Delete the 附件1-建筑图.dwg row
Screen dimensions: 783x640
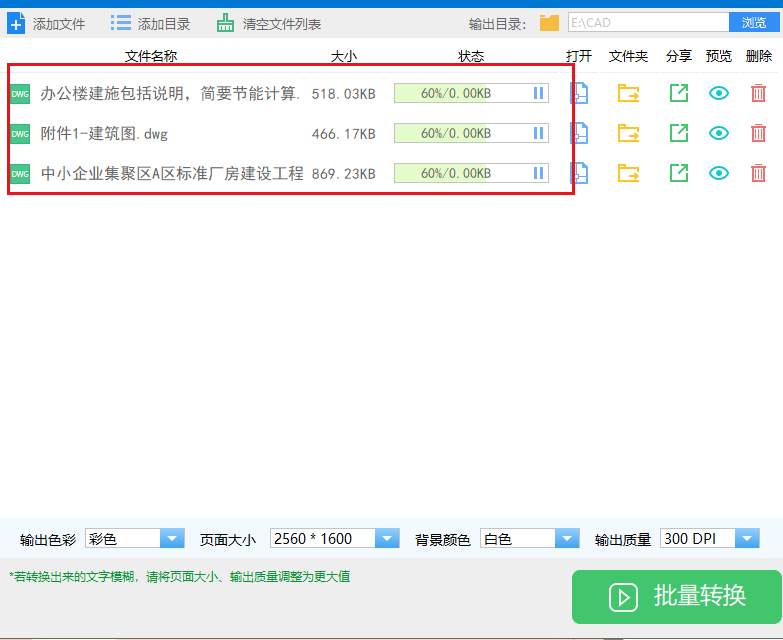758,133
